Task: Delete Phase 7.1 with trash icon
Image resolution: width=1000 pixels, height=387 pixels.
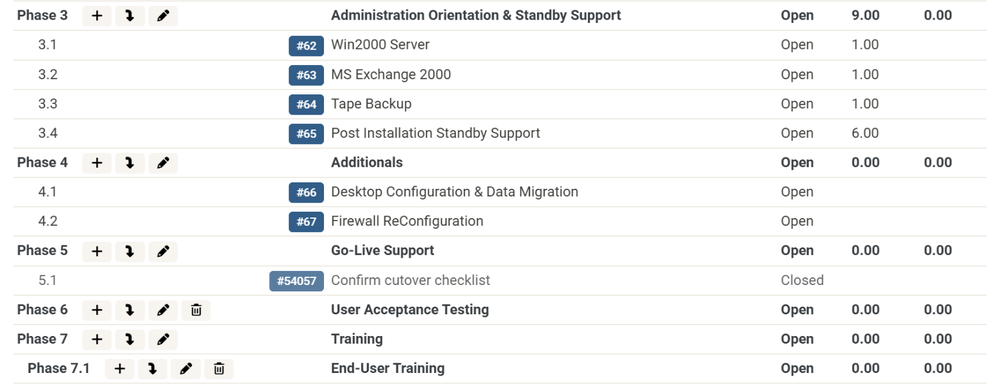Action: (219, 369)
